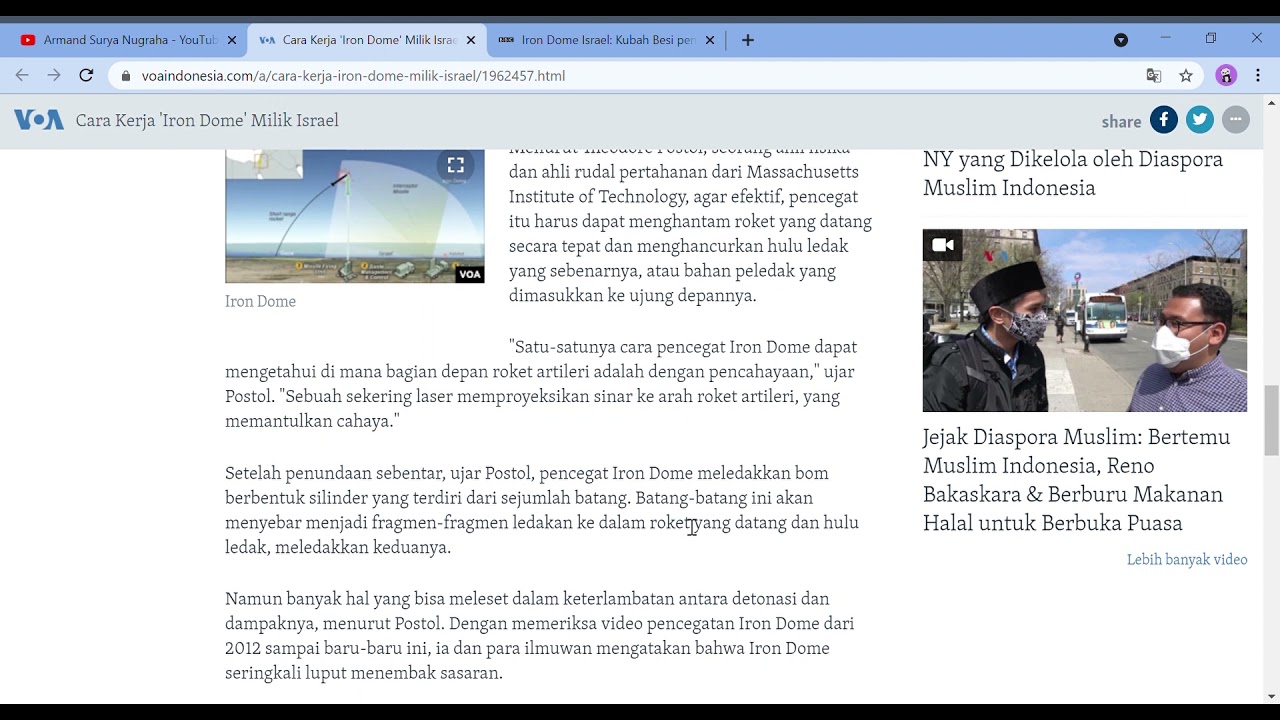Close the Cara Kerja Iron Dome tab
This screenshot has height=720, width=1280.
(471, 40)
